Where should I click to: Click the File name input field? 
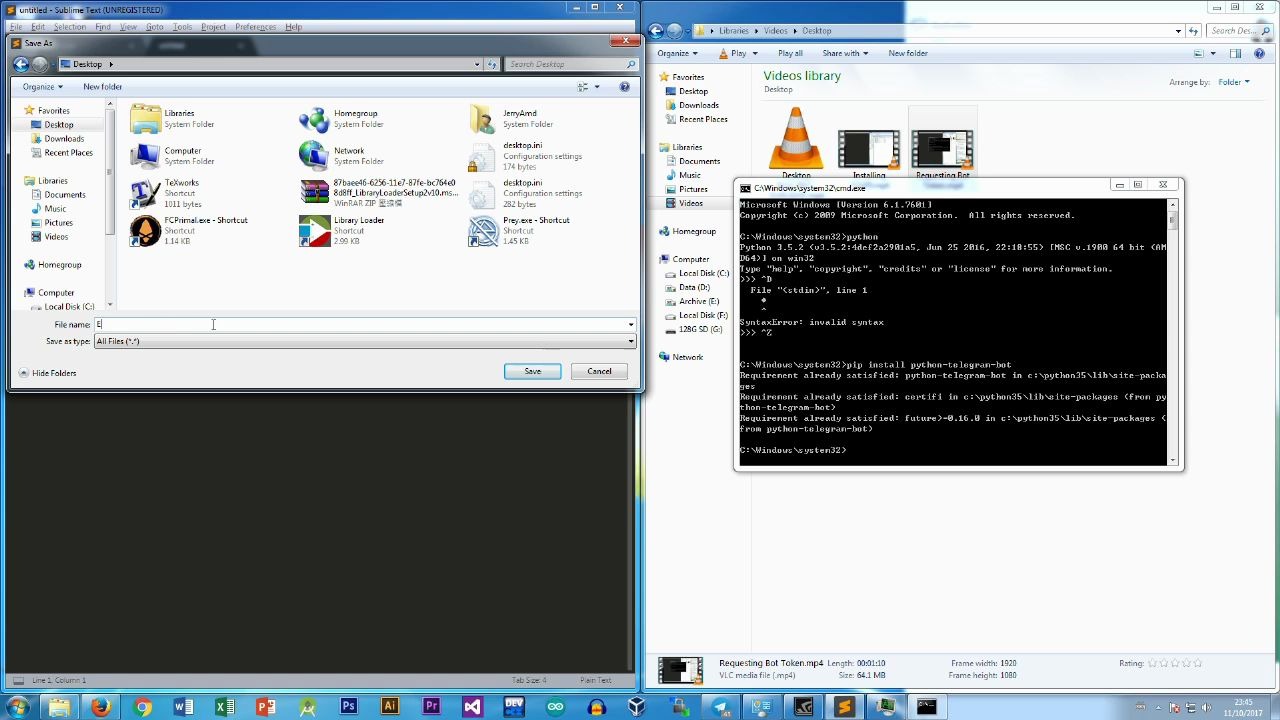point(360,324)
